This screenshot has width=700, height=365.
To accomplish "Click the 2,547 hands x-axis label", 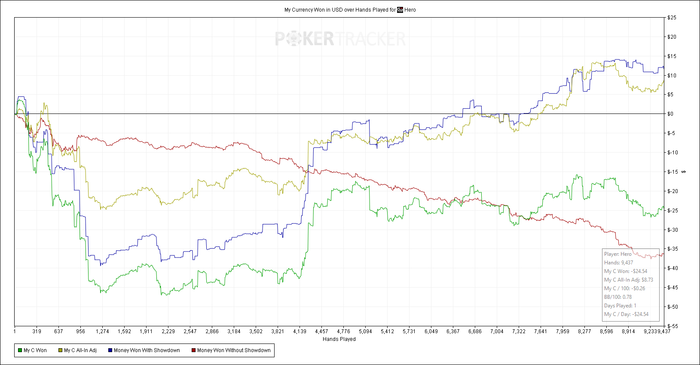I will 190,332.
